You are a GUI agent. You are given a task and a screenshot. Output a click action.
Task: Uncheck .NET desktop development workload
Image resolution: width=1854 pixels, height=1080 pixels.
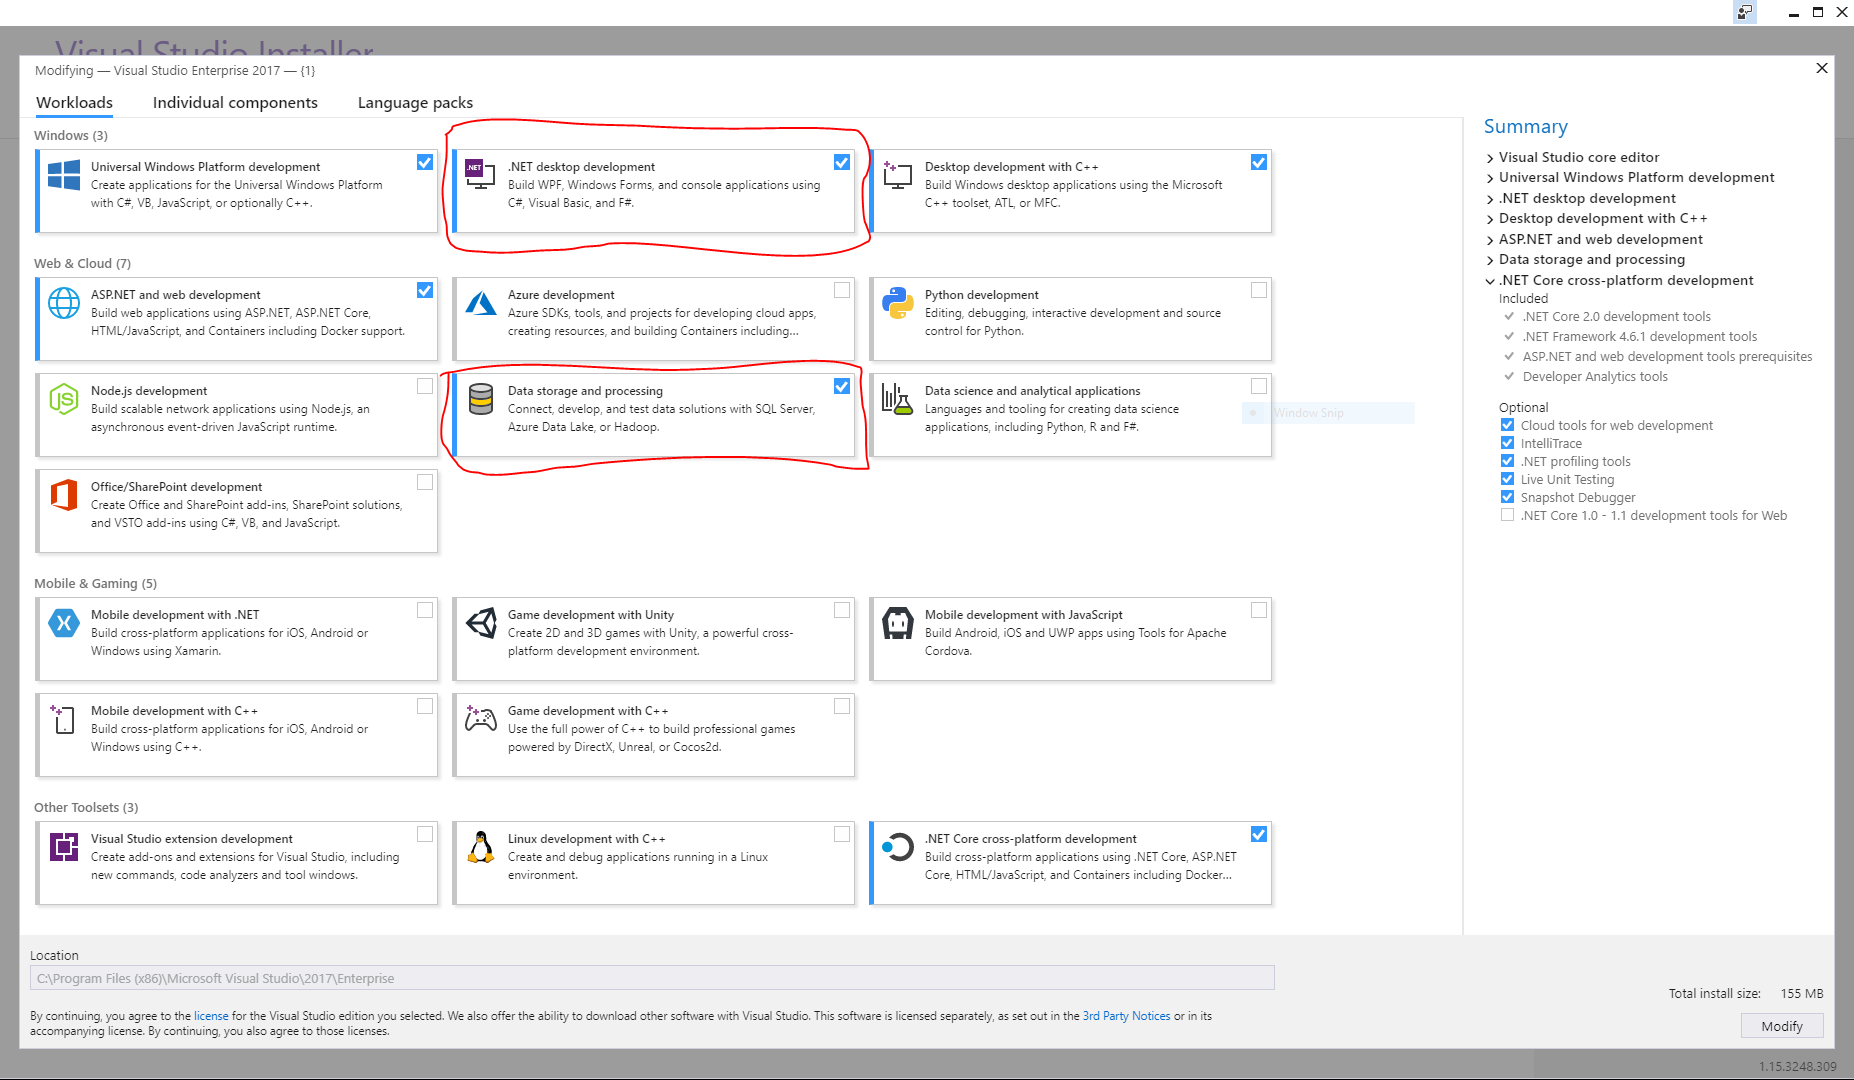point(842,162)
